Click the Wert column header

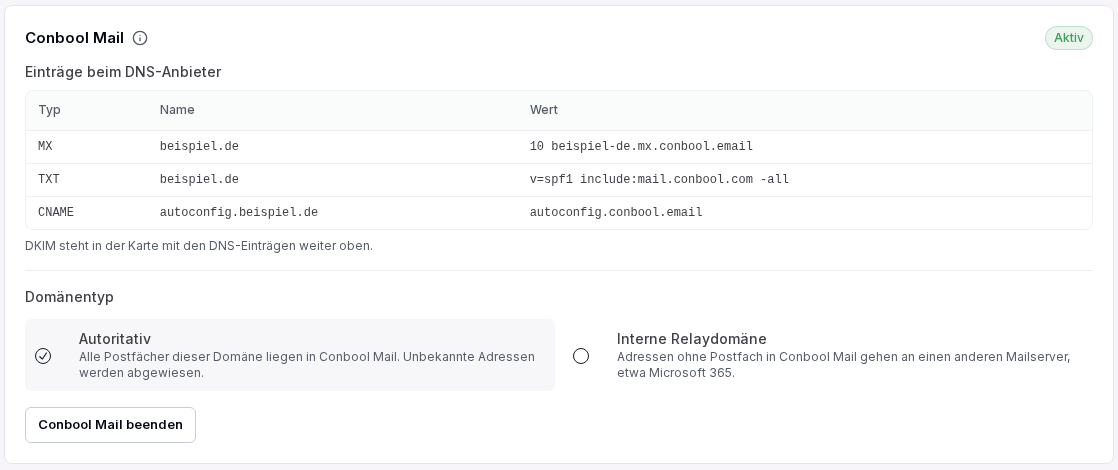point(544,110)
